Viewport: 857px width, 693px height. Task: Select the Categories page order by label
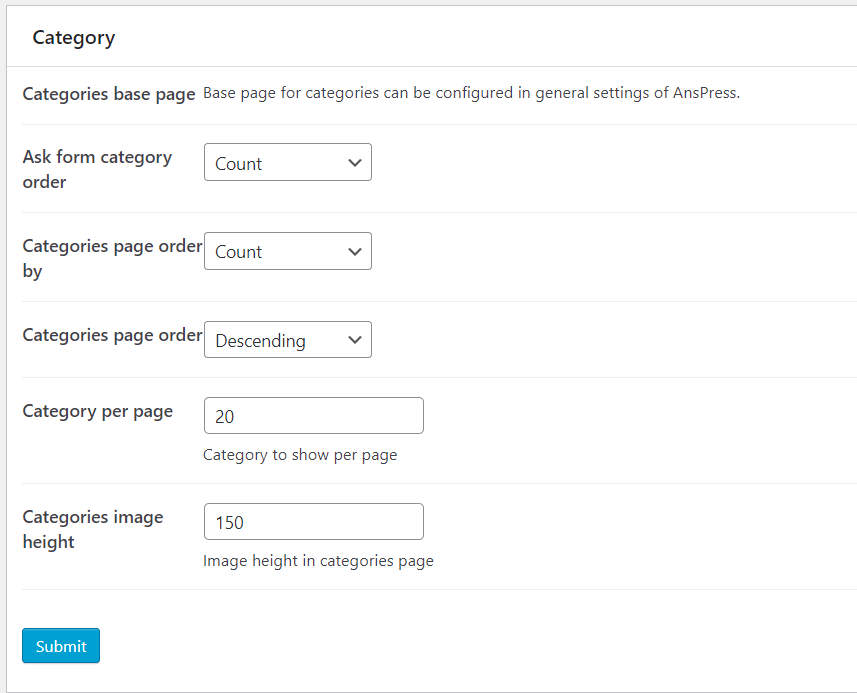(111, 258)
